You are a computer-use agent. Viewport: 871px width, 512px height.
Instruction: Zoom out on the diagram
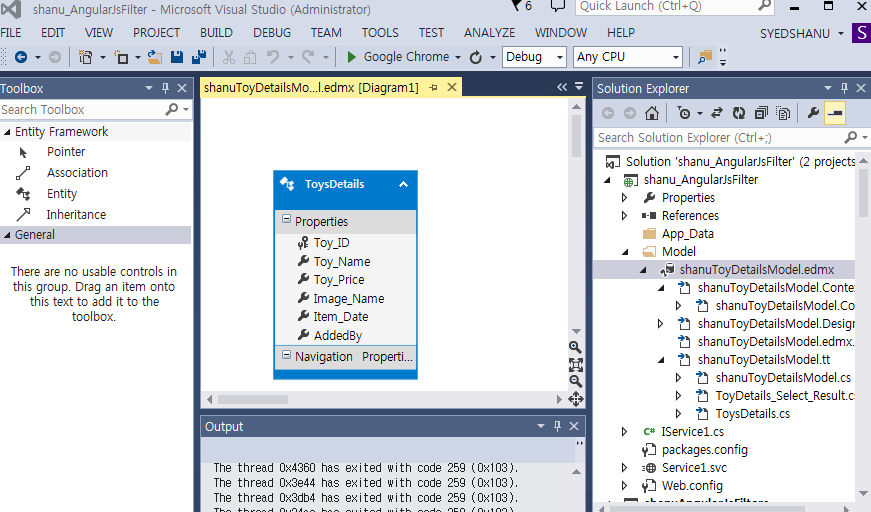point(575,382)
